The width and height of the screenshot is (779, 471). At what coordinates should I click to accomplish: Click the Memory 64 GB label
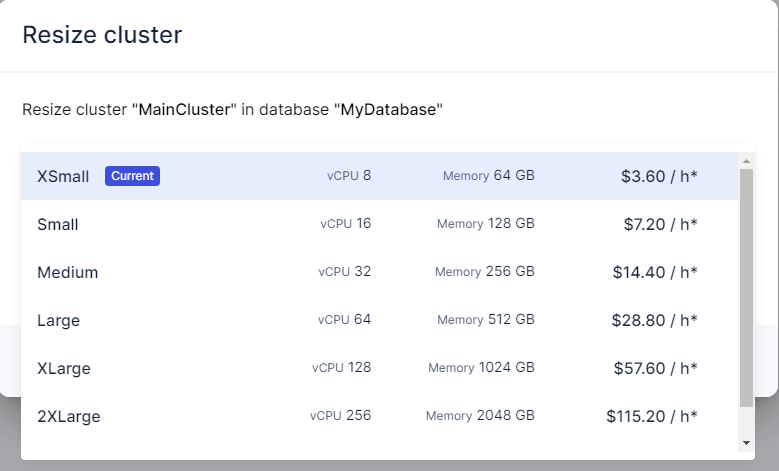[489, 176]
